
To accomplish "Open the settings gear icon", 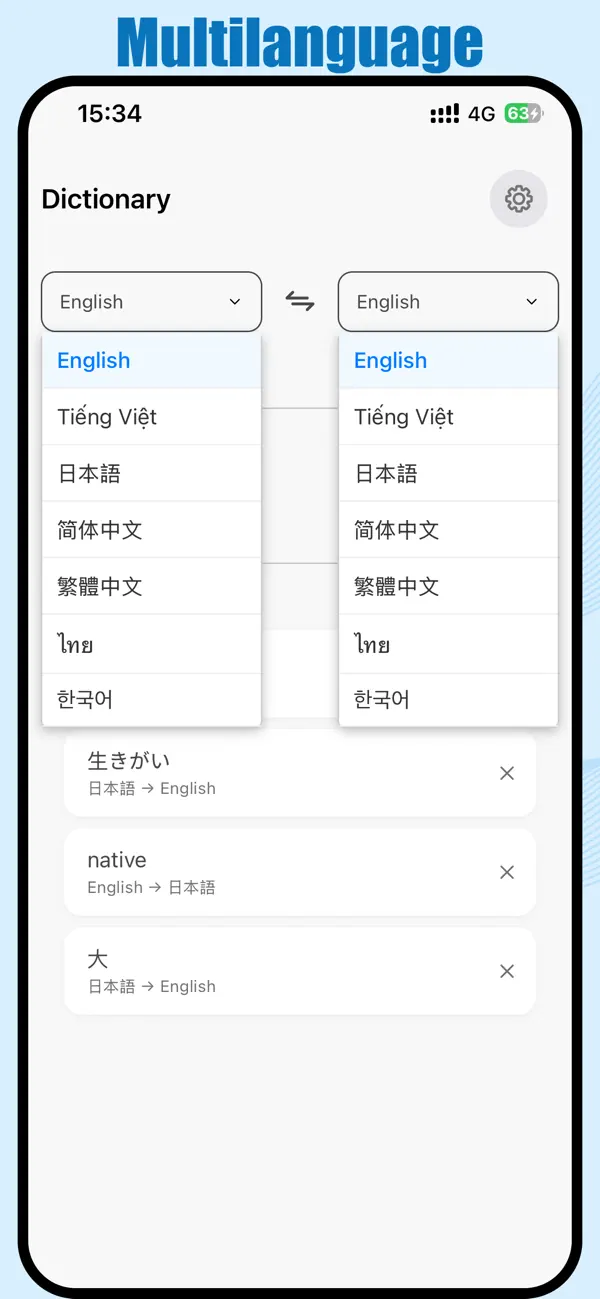I will [x=518, y=199].
